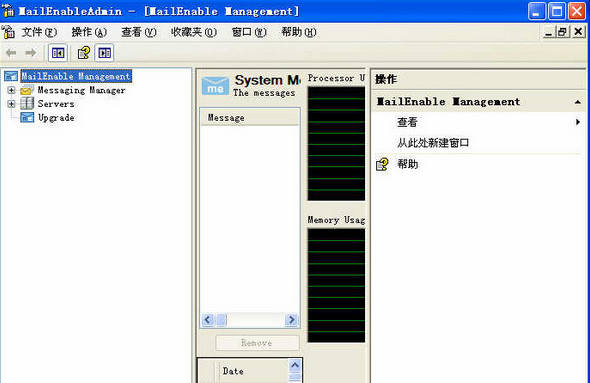Expand the Messaging Manager node

click(x=11, y=90)
